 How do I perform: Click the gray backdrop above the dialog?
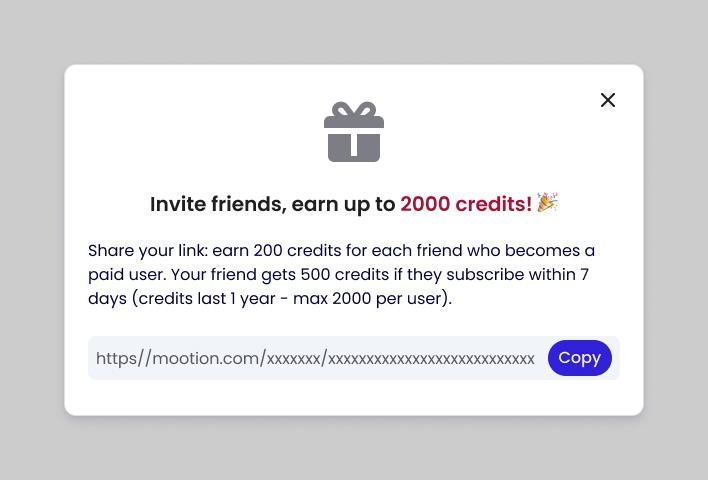(354, 32)
